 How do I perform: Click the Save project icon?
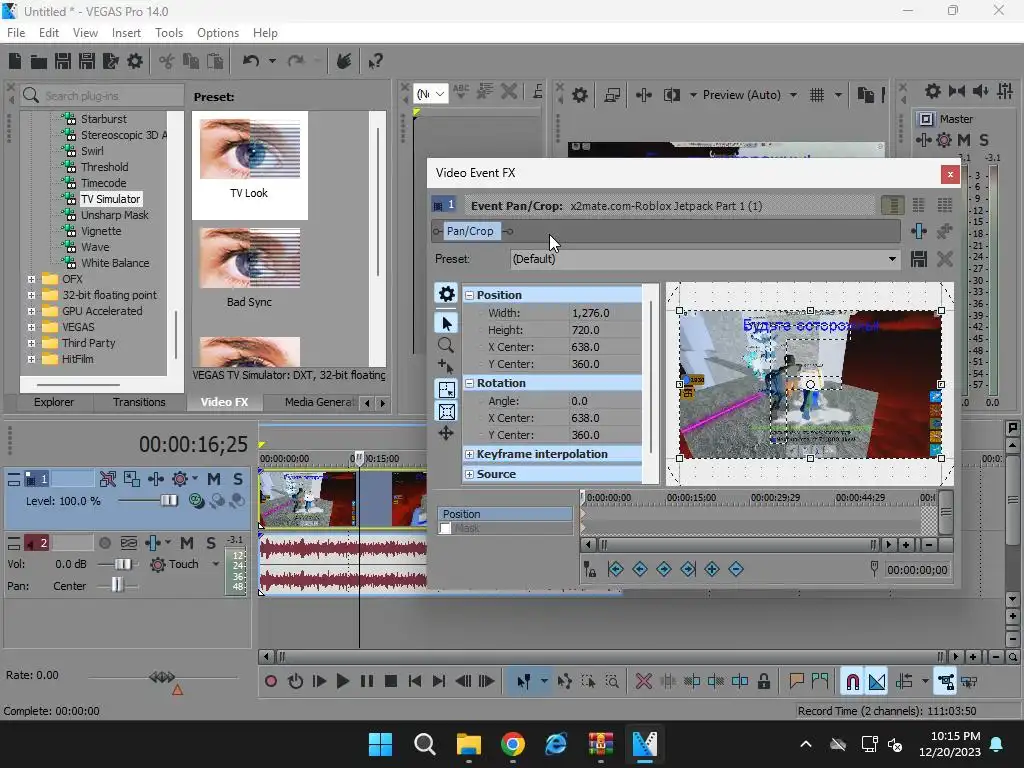tap(63, 61)
